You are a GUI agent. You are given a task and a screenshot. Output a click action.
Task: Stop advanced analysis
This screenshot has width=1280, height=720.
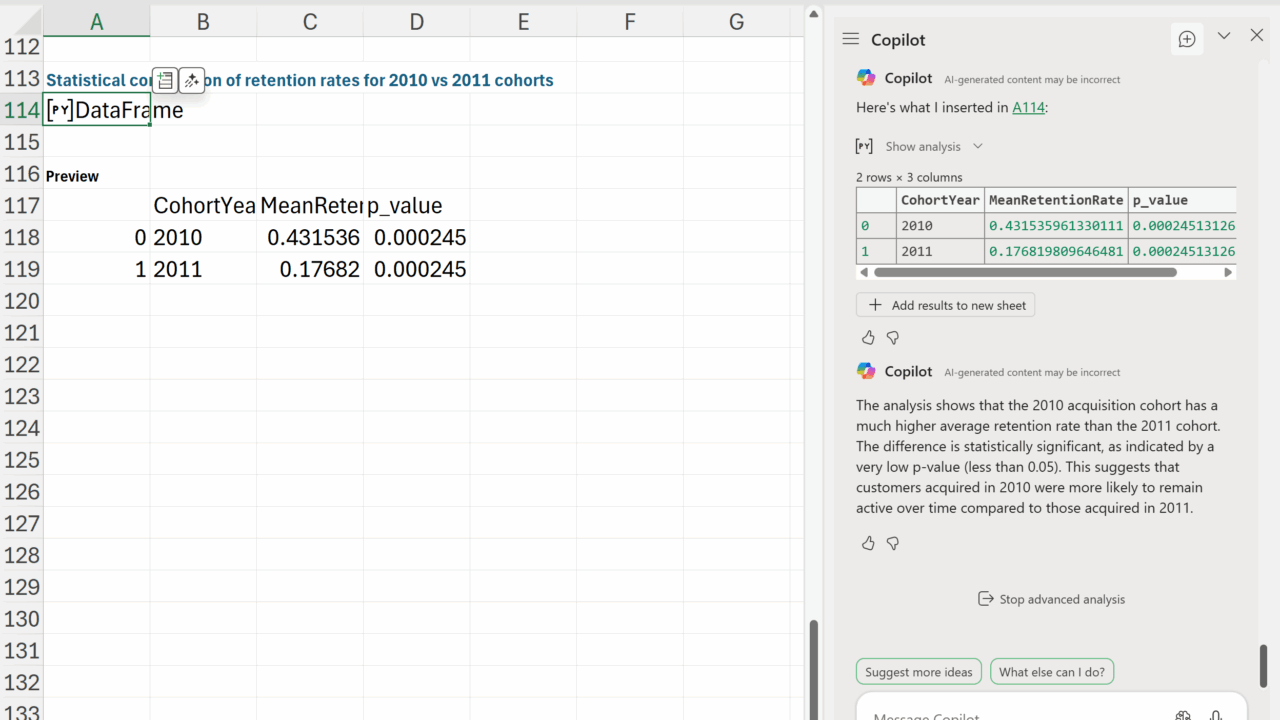click(x=1051, y=599)
